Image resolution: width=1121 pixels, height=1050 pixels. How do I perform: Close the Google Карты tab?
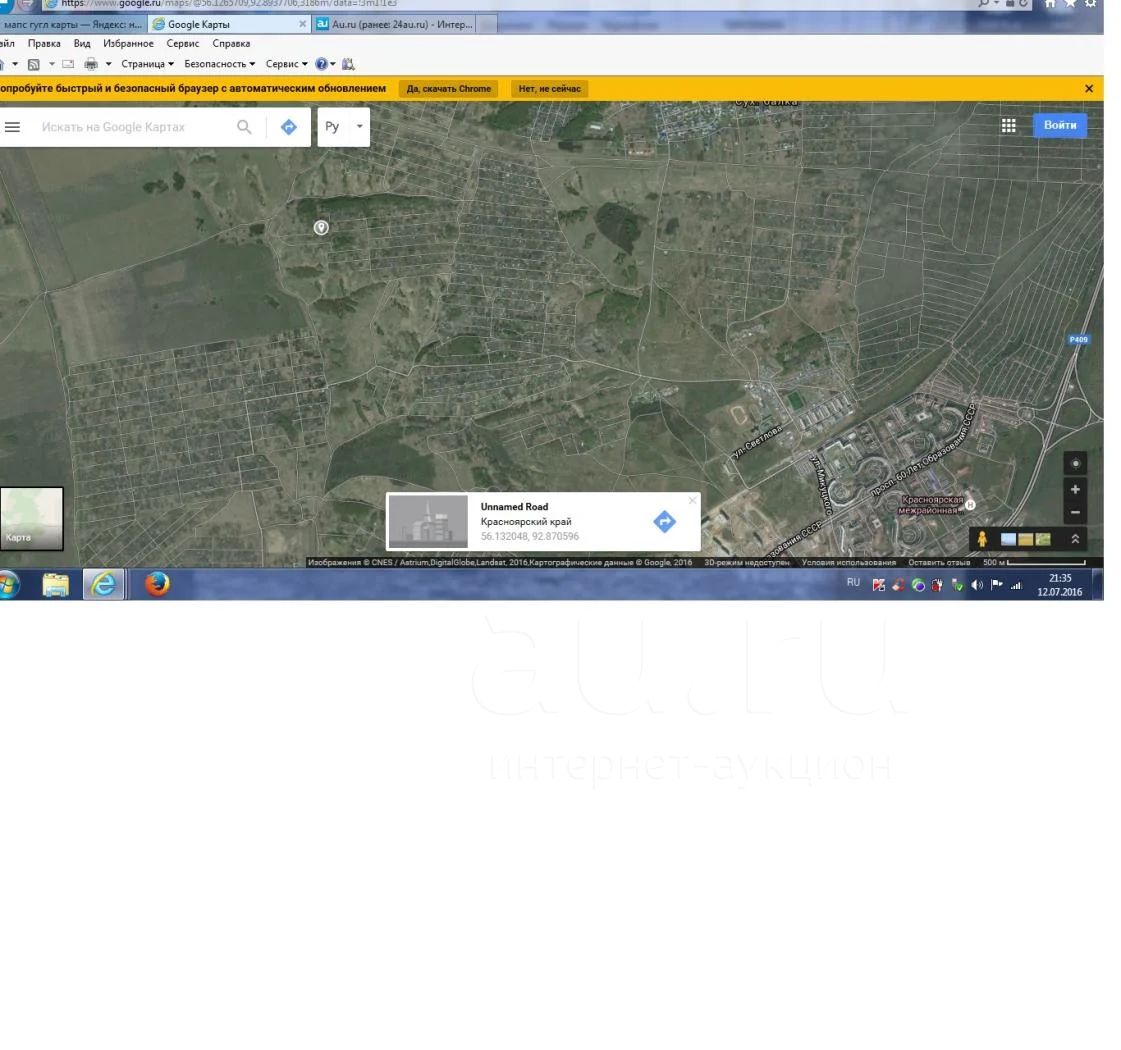coord(302,24)
